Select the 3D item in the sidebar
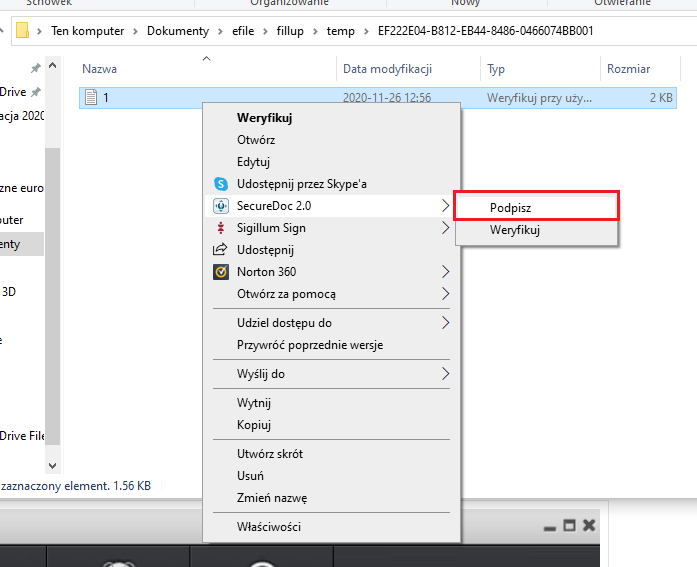Screen dimensions: 697x567 [8, 291]
